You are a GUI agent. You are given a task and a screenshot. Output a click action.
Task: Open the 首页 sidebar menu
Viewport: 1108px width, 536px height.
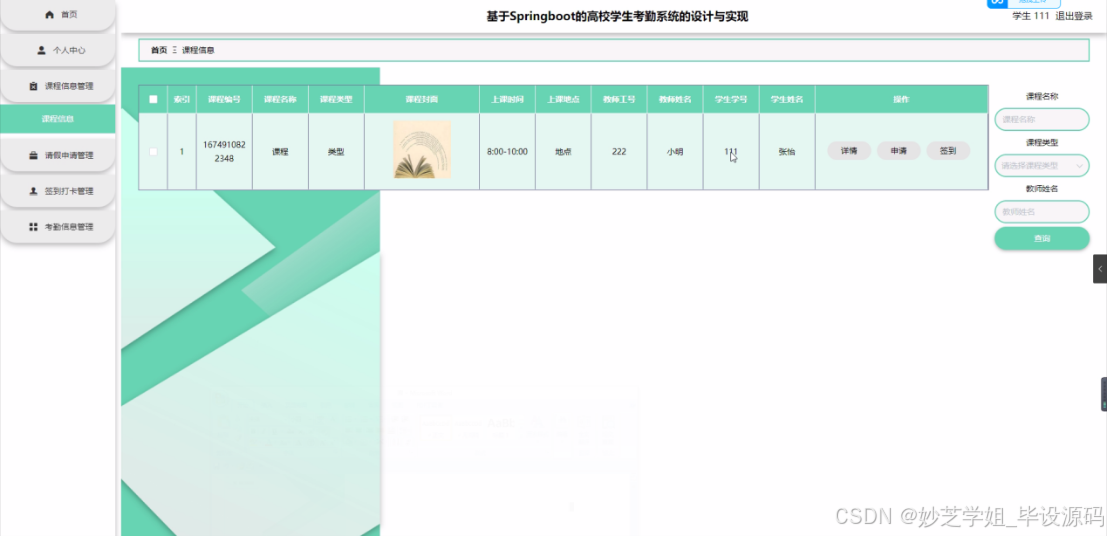pos(57,15)
